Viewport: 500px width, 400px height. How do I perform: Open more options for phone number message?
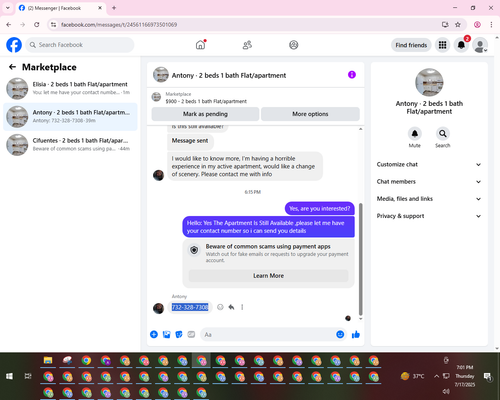tap(242, 307)
